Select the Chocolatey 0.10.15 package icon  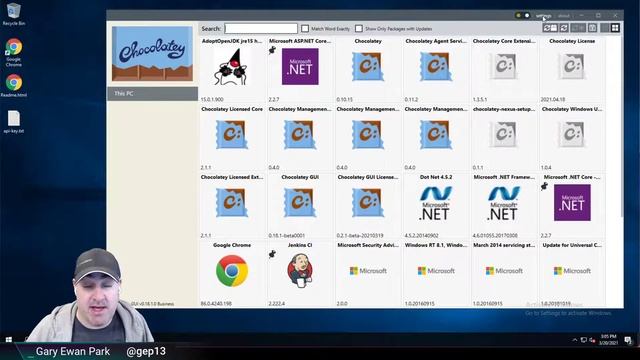point(368,66)
